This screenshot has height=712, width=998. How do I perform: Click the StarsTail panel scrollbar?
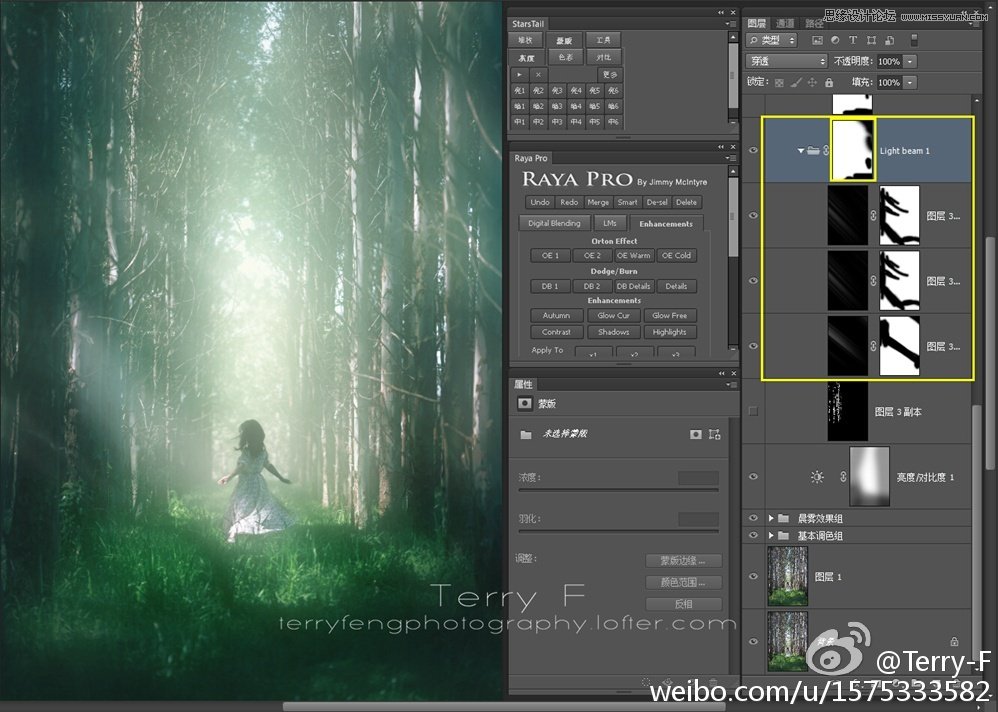[733, 76]
